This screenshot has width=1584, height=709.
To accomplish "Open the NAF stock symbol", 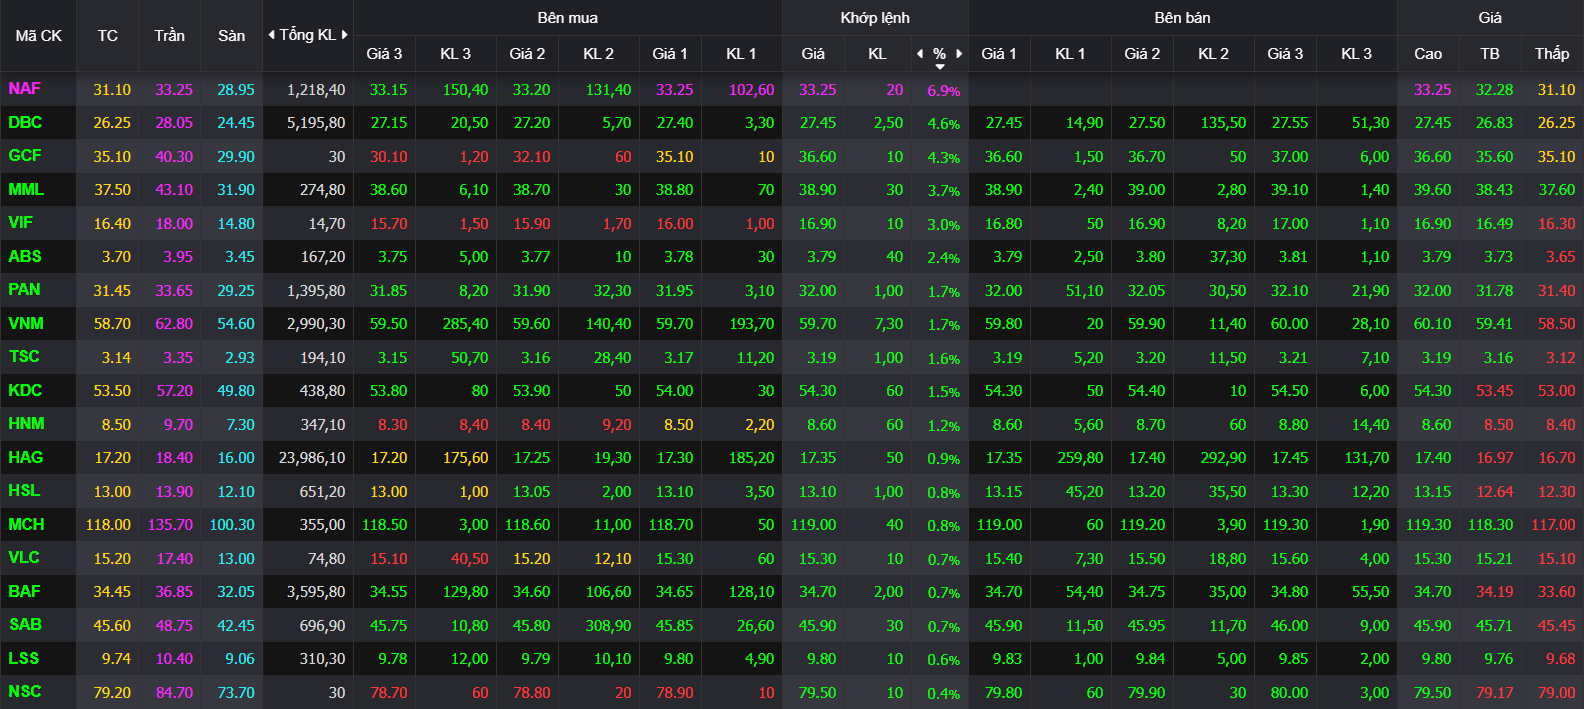I will point(24,89).
